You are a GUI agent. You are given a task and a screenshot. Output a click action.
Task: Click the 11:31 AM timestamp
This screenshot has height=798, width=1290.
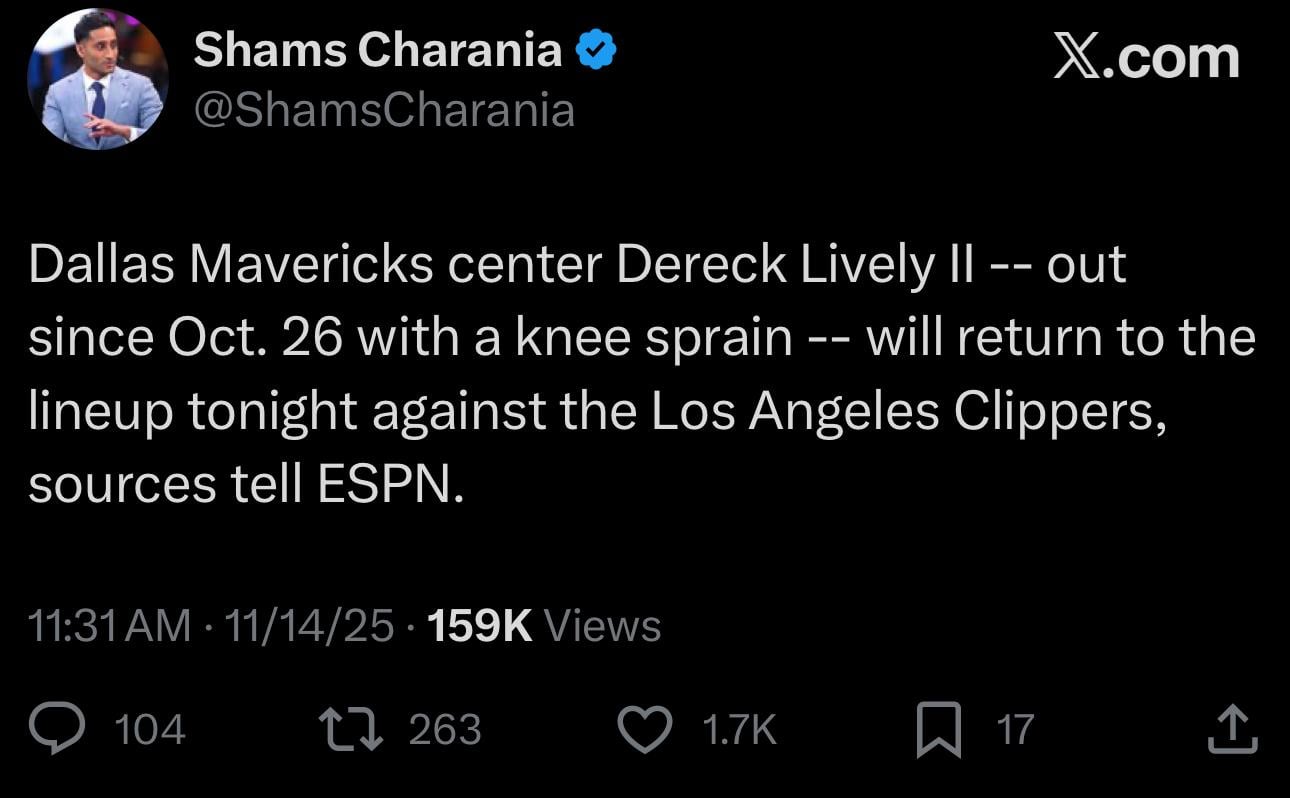(110, 627)
